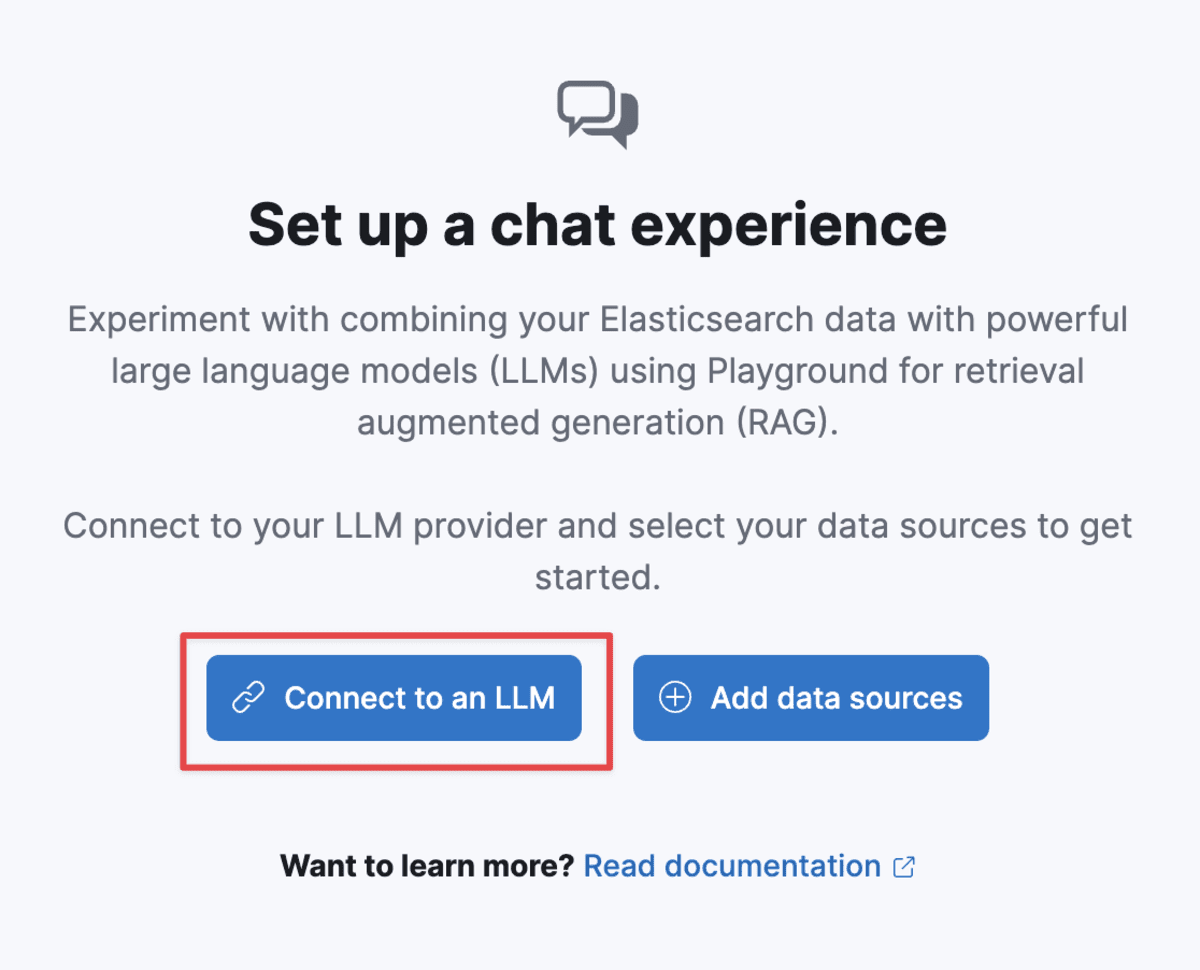Click the external link icon beside Read documentation
The width and height of the screenshot is (1200, 970).
tap(903, 866)
